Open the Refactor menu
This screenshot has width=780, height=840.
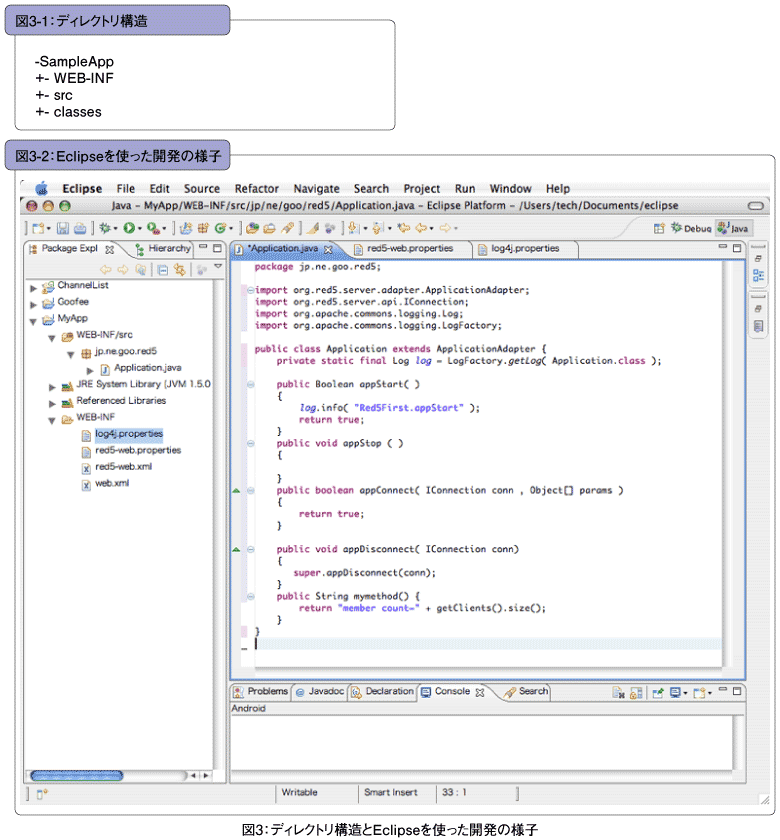257,189
